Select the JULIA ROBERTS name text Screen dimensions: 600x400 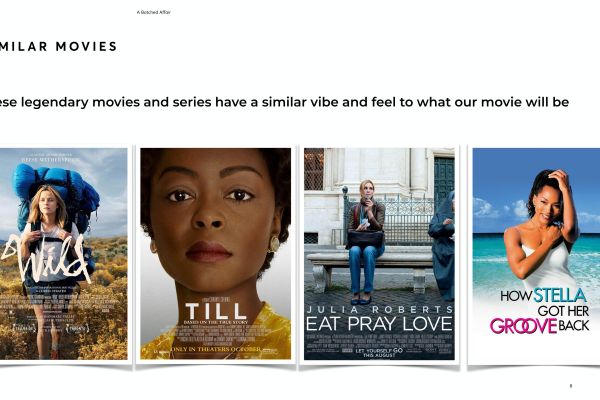pos(380,309)
